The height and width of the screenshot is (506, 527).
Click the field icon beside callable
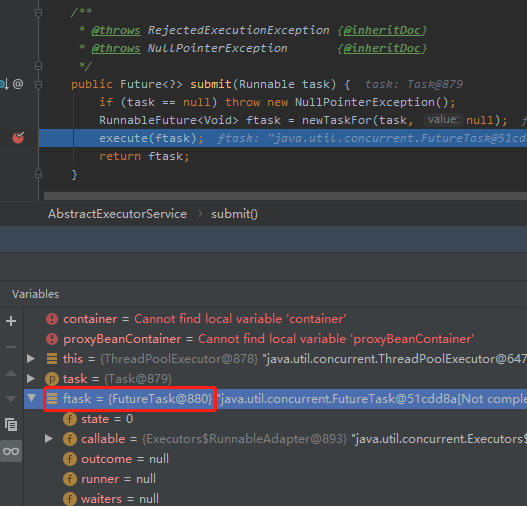(70, 439)
